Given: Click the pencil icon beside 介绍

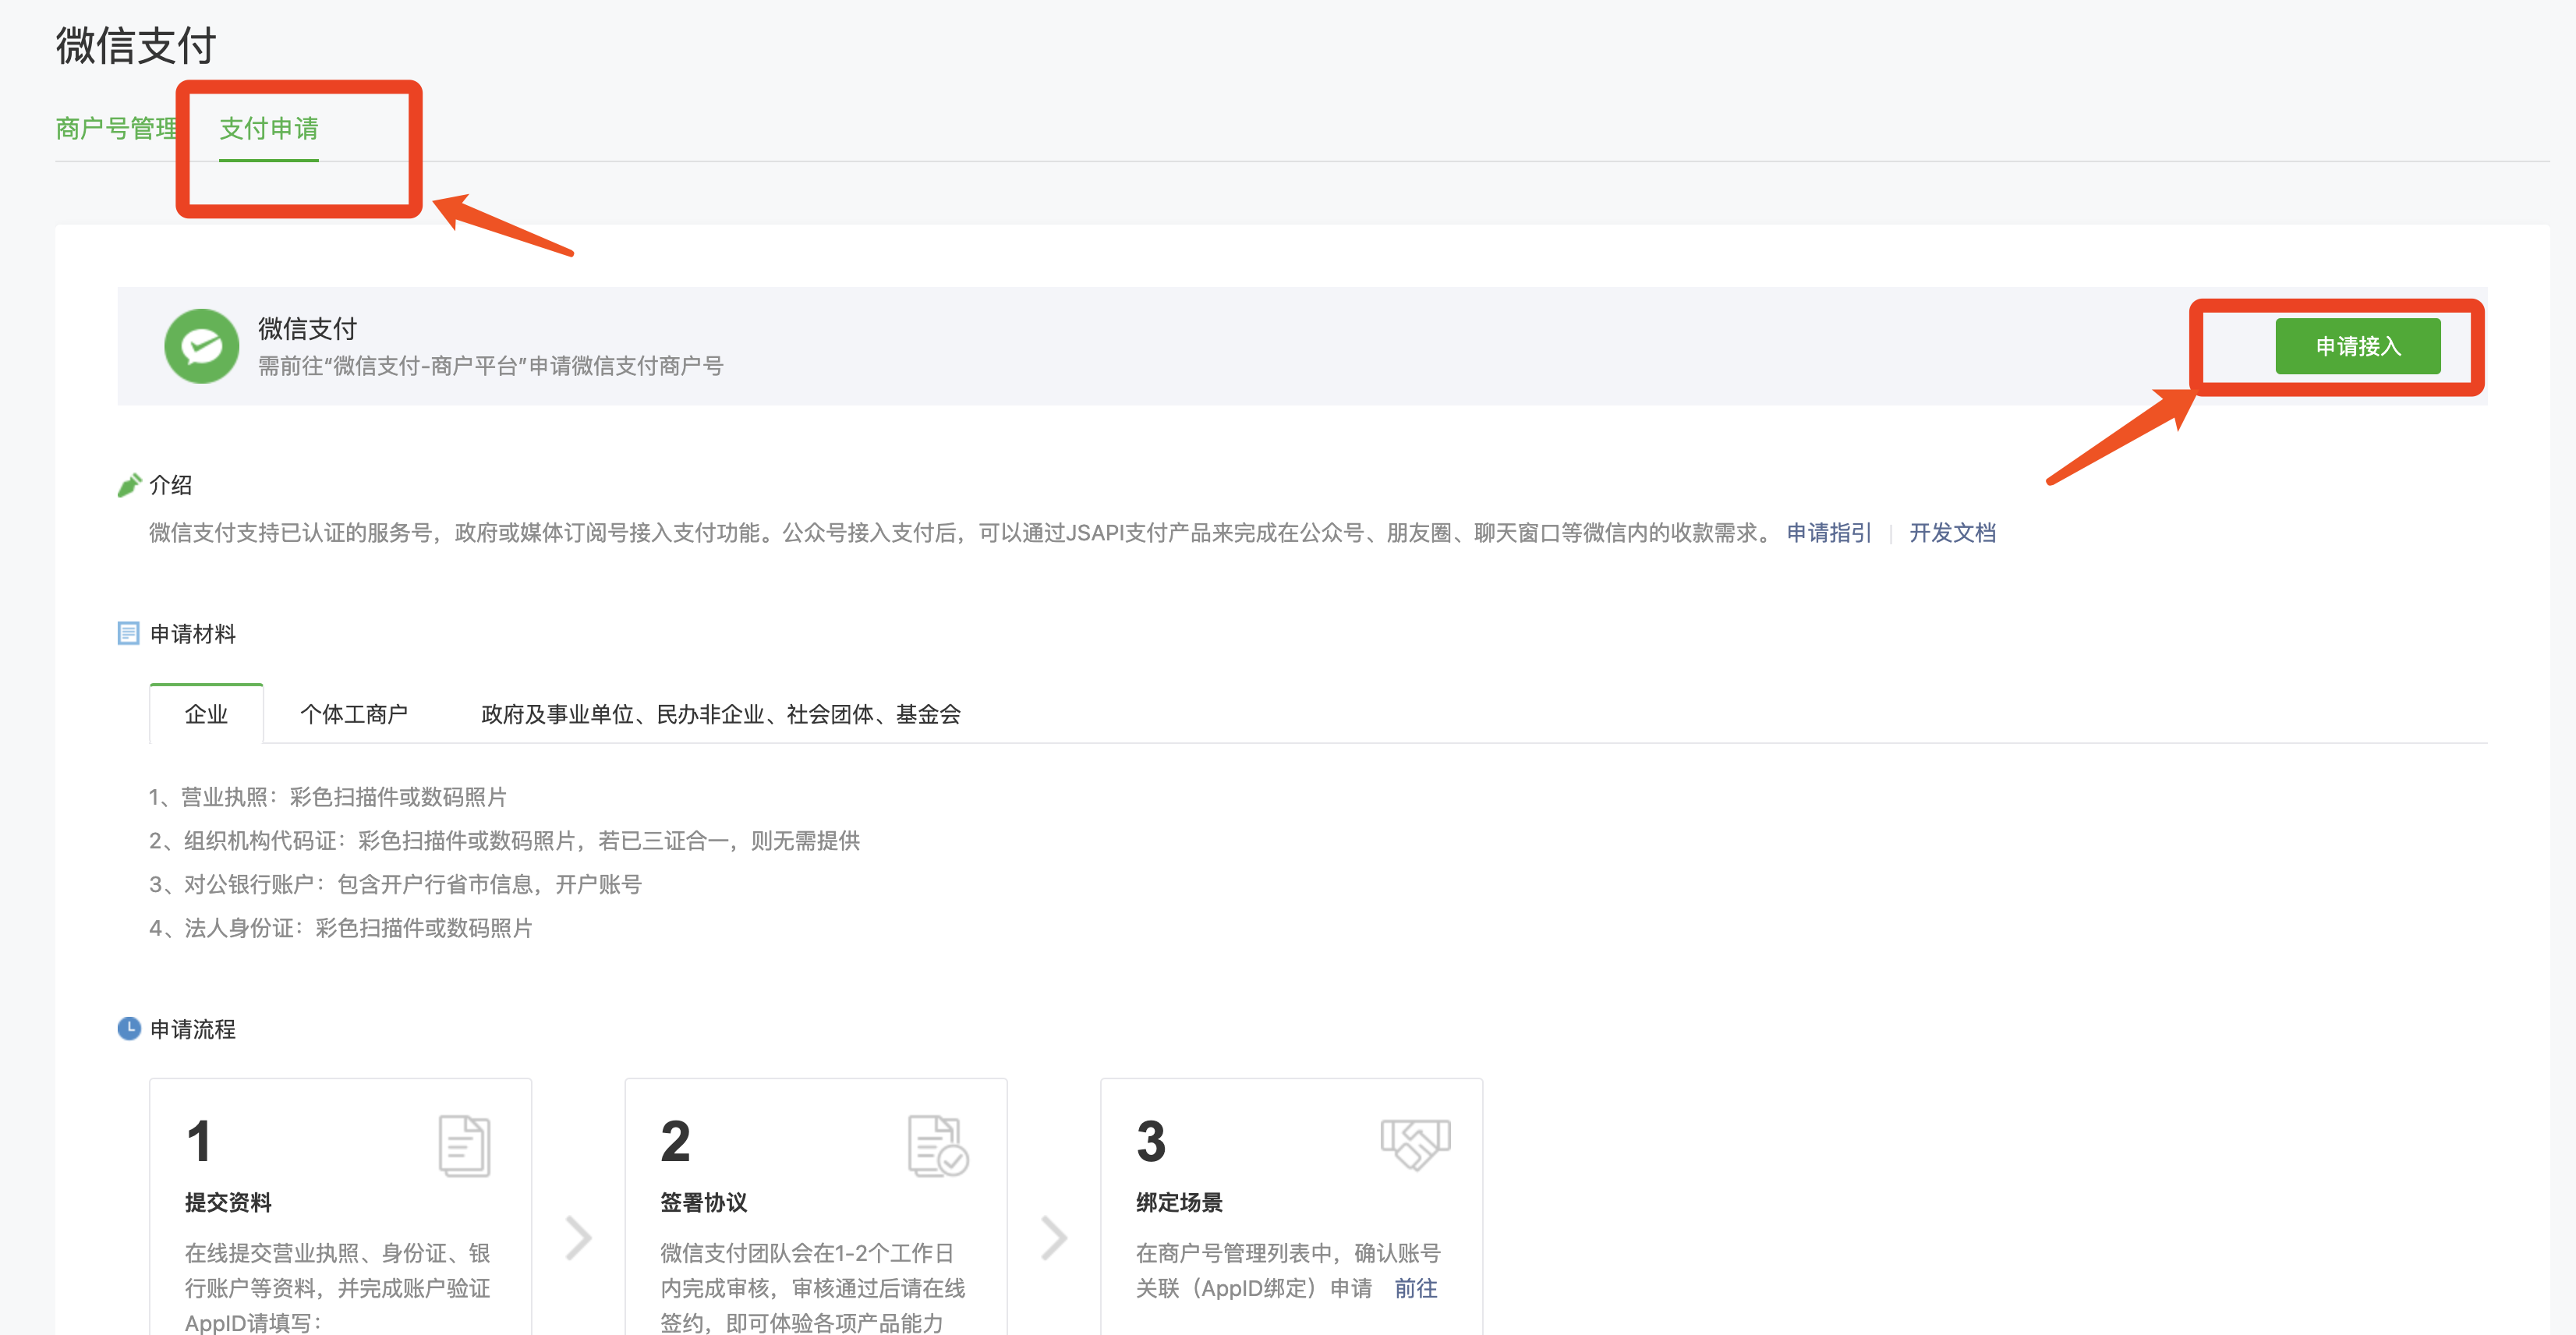Looking at the screenshot, I should pos(129,485).
